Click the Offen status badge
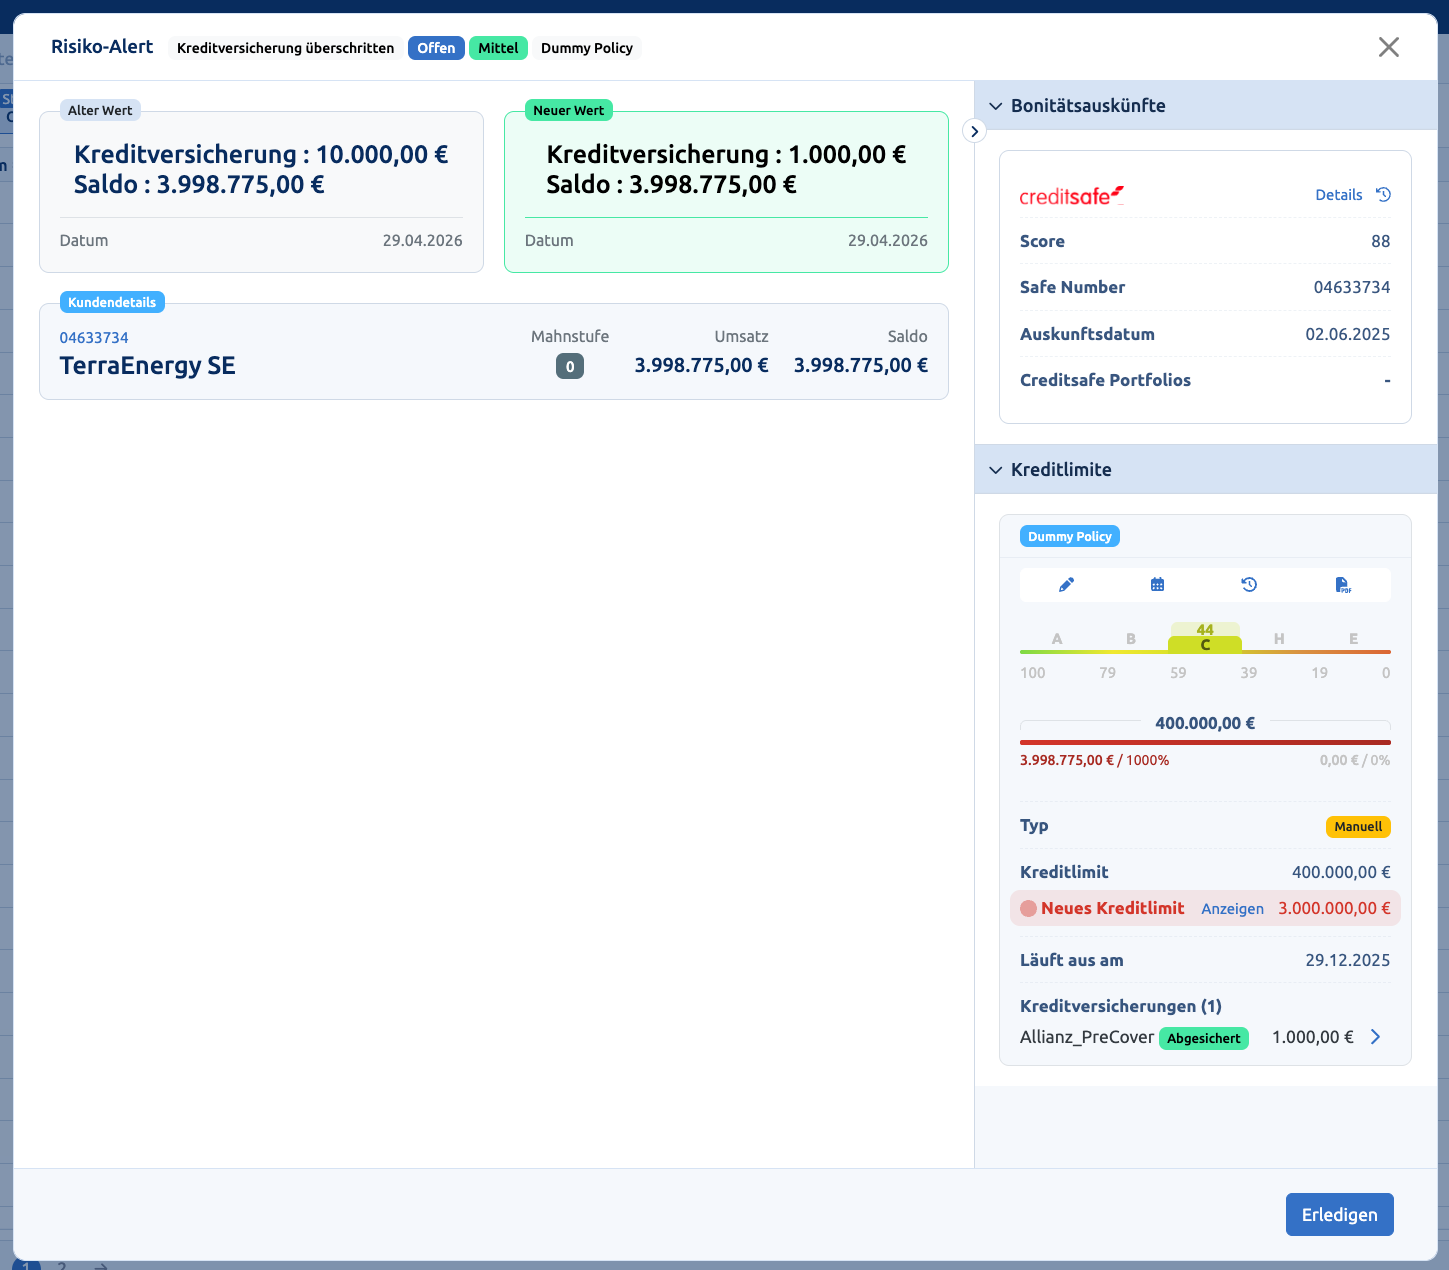 (436, 48)
